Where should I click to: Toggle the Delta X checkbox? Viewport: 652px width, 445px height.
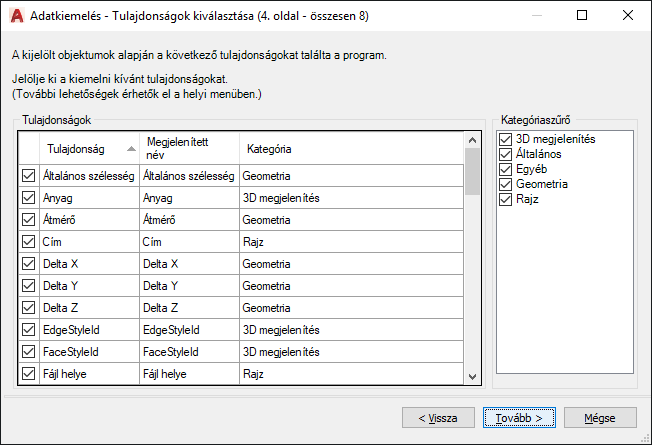click(28, 264)
